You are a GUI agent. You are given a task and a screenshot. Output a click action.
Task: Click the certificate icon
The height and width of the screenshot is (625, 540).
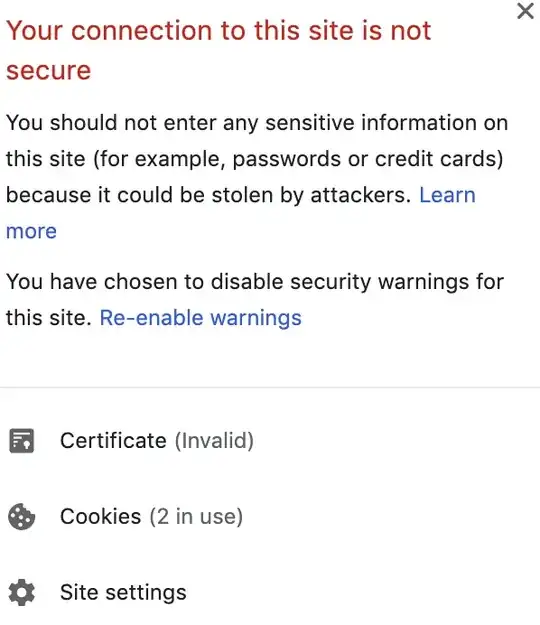tap(22, 441)
